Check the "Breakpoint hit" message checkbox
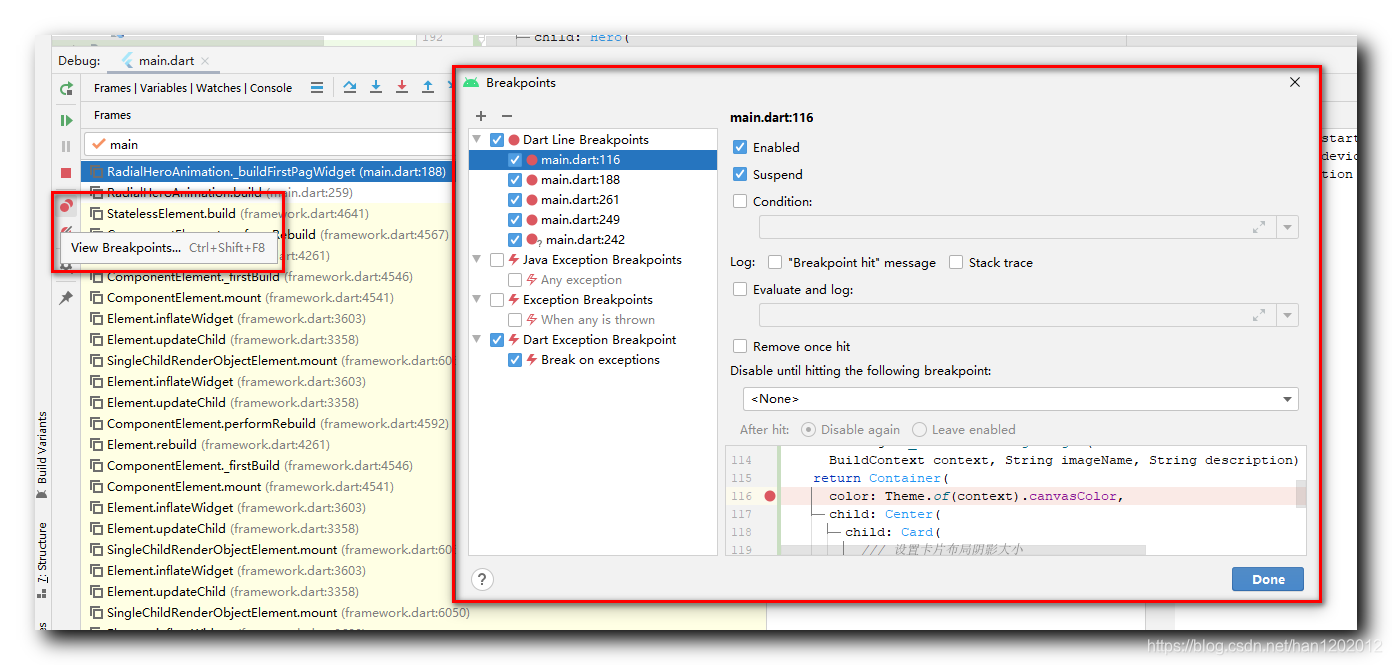This screenshot has width=1392, height=665. click(x=775, y=262)
